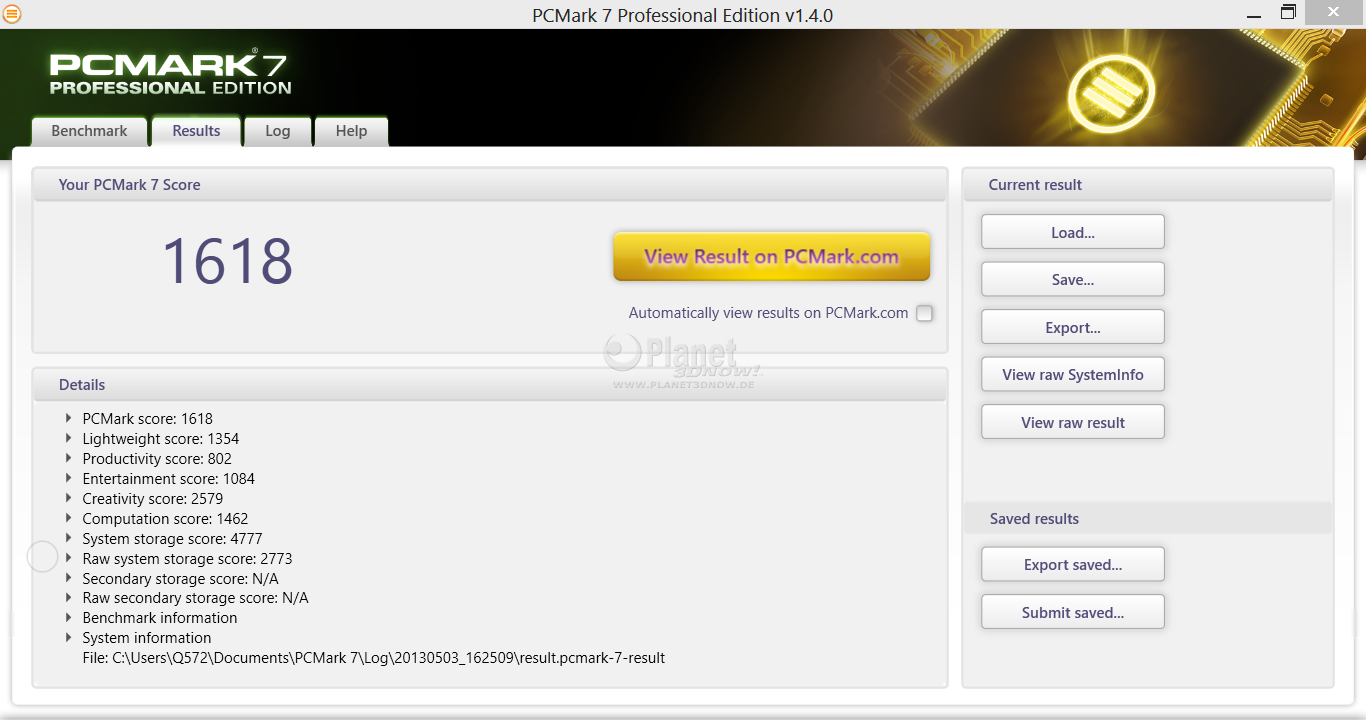Click the 'Current result' panel header
The image size is (1366, 720).
click(x=1148, y=185)
